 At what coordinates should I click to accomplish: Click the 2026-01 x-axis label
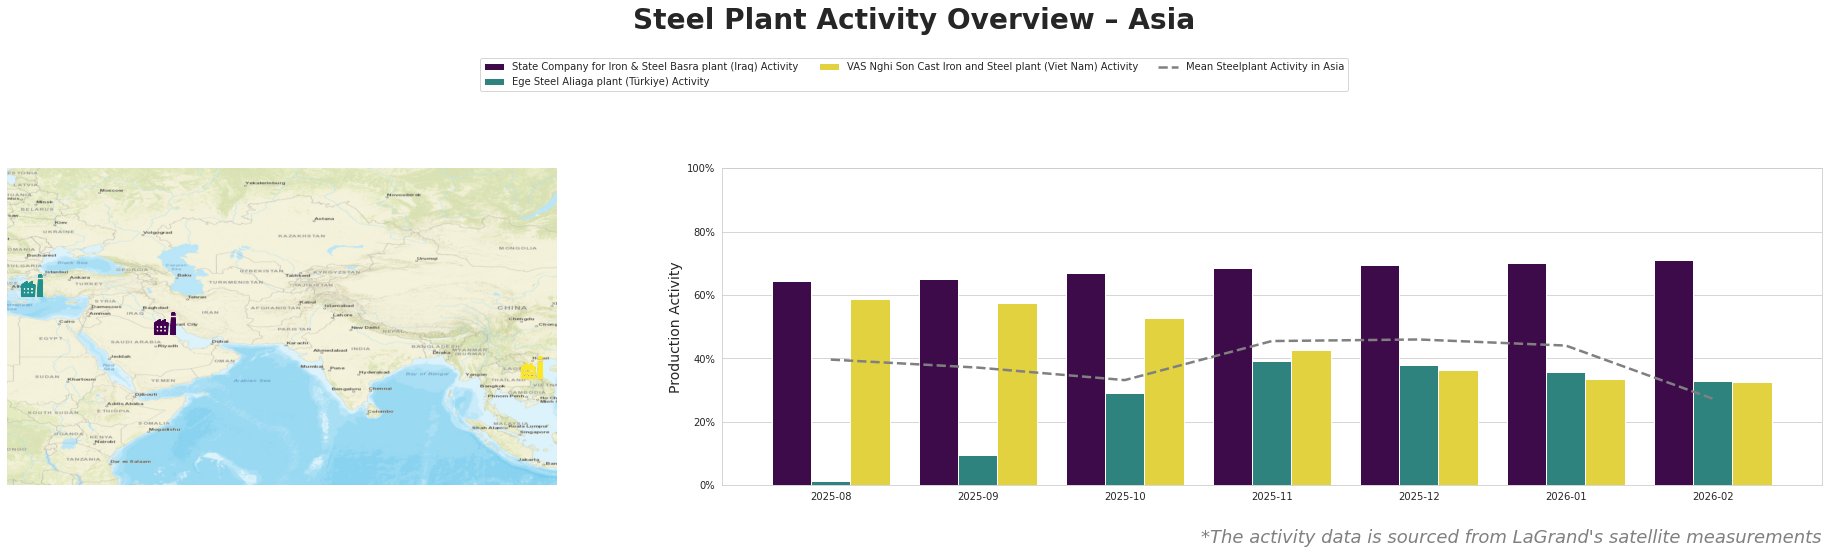pos(1565,496)
